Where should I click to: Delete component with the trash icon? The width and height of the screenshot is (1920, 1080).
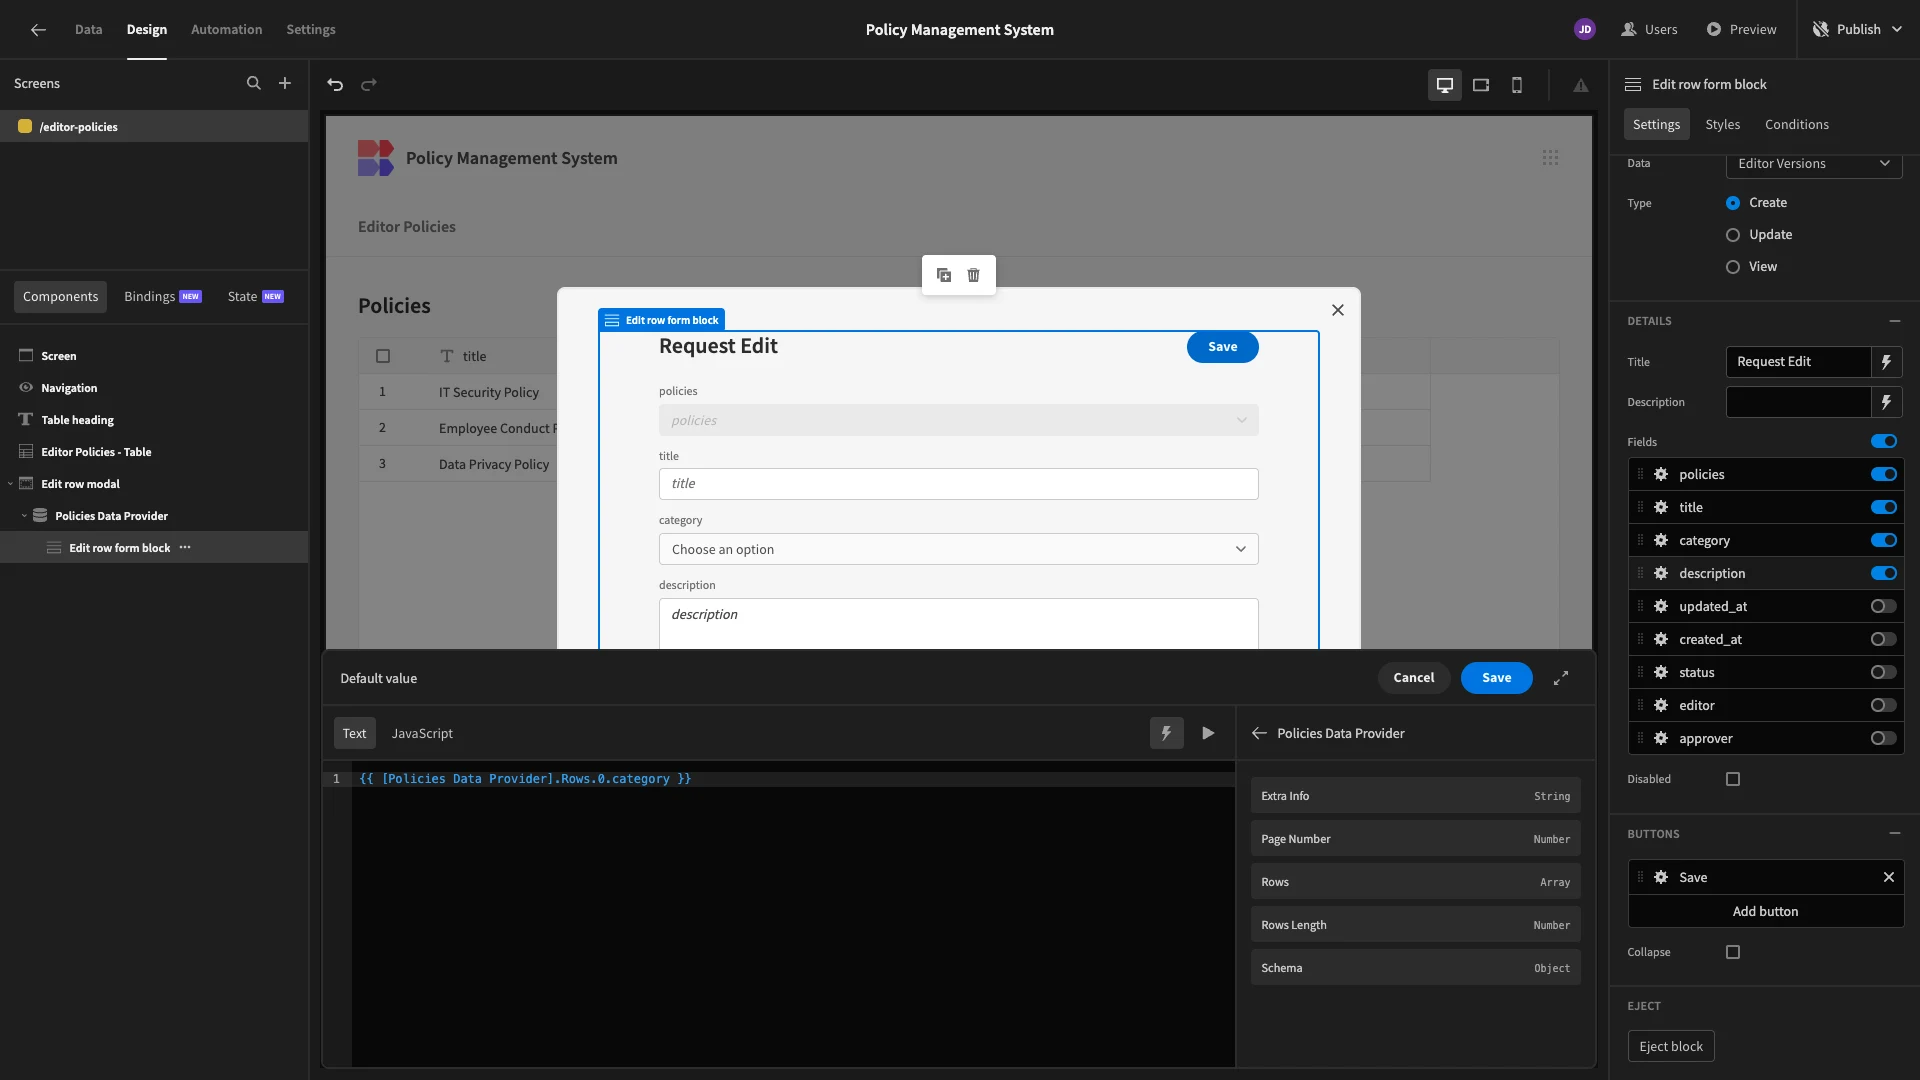pos(974,275)
